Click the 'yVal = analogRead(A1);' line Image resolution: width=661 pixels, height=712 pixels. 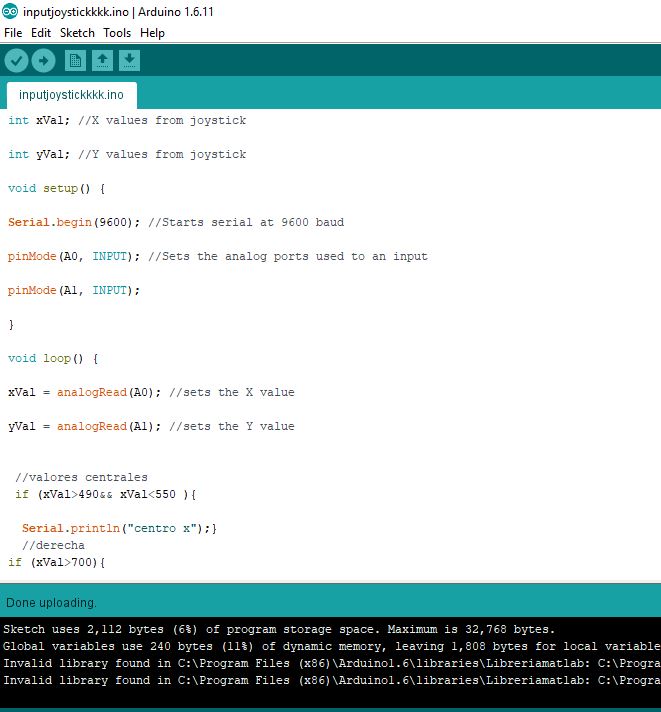pyautogui.click(x=151, y=427)
